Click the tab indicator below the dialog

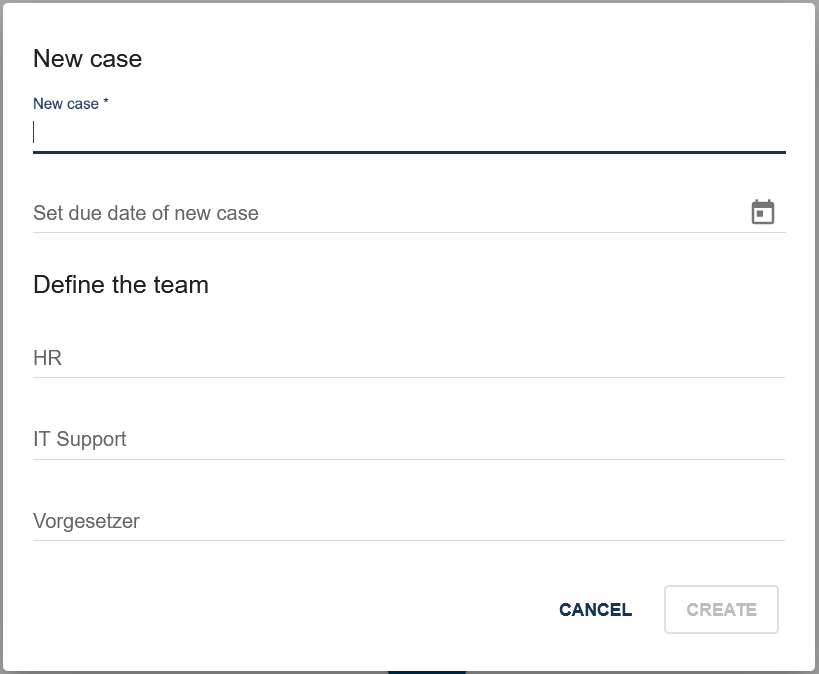(x=427, y=671)
